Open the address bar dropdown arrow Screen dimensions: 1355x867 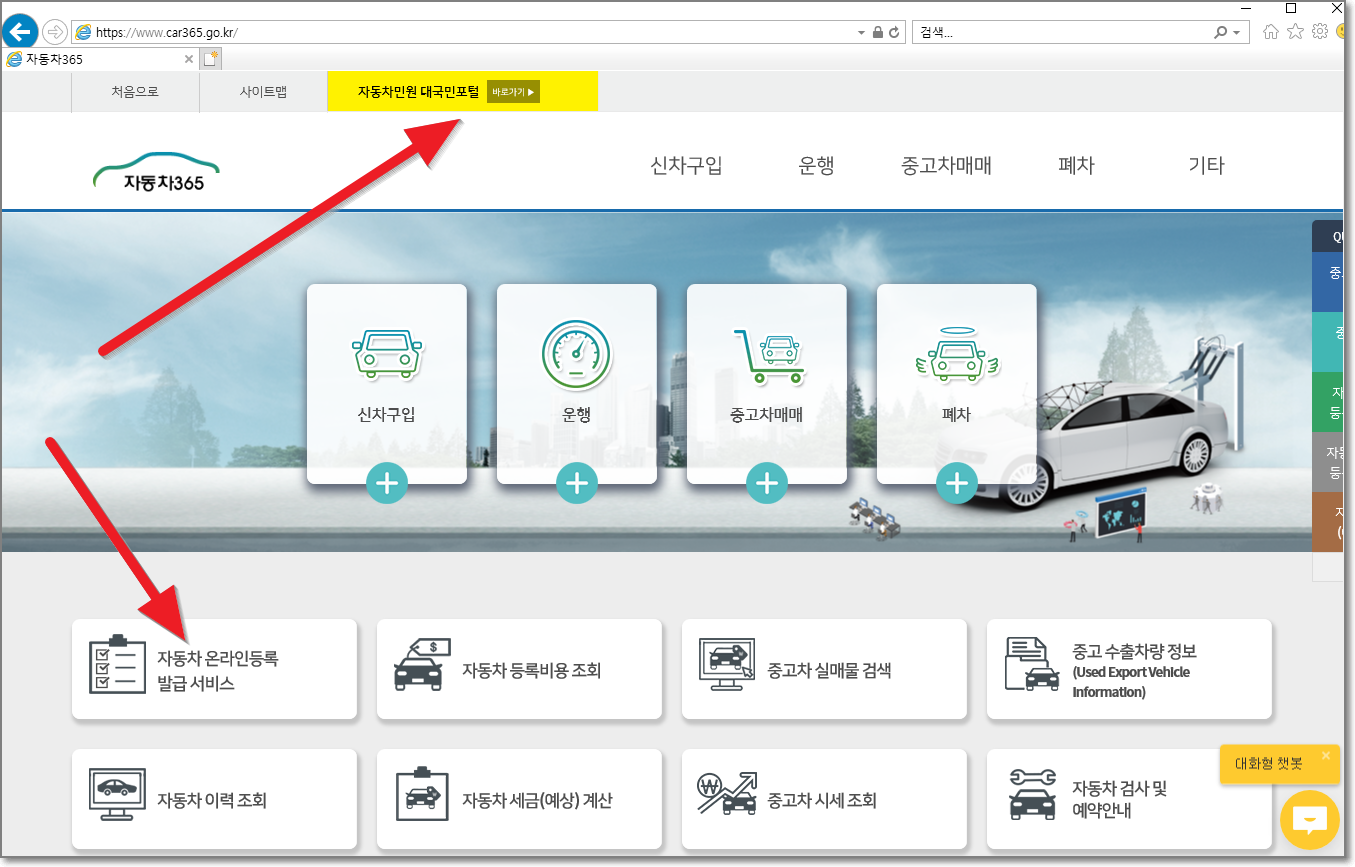click(862, 33)
